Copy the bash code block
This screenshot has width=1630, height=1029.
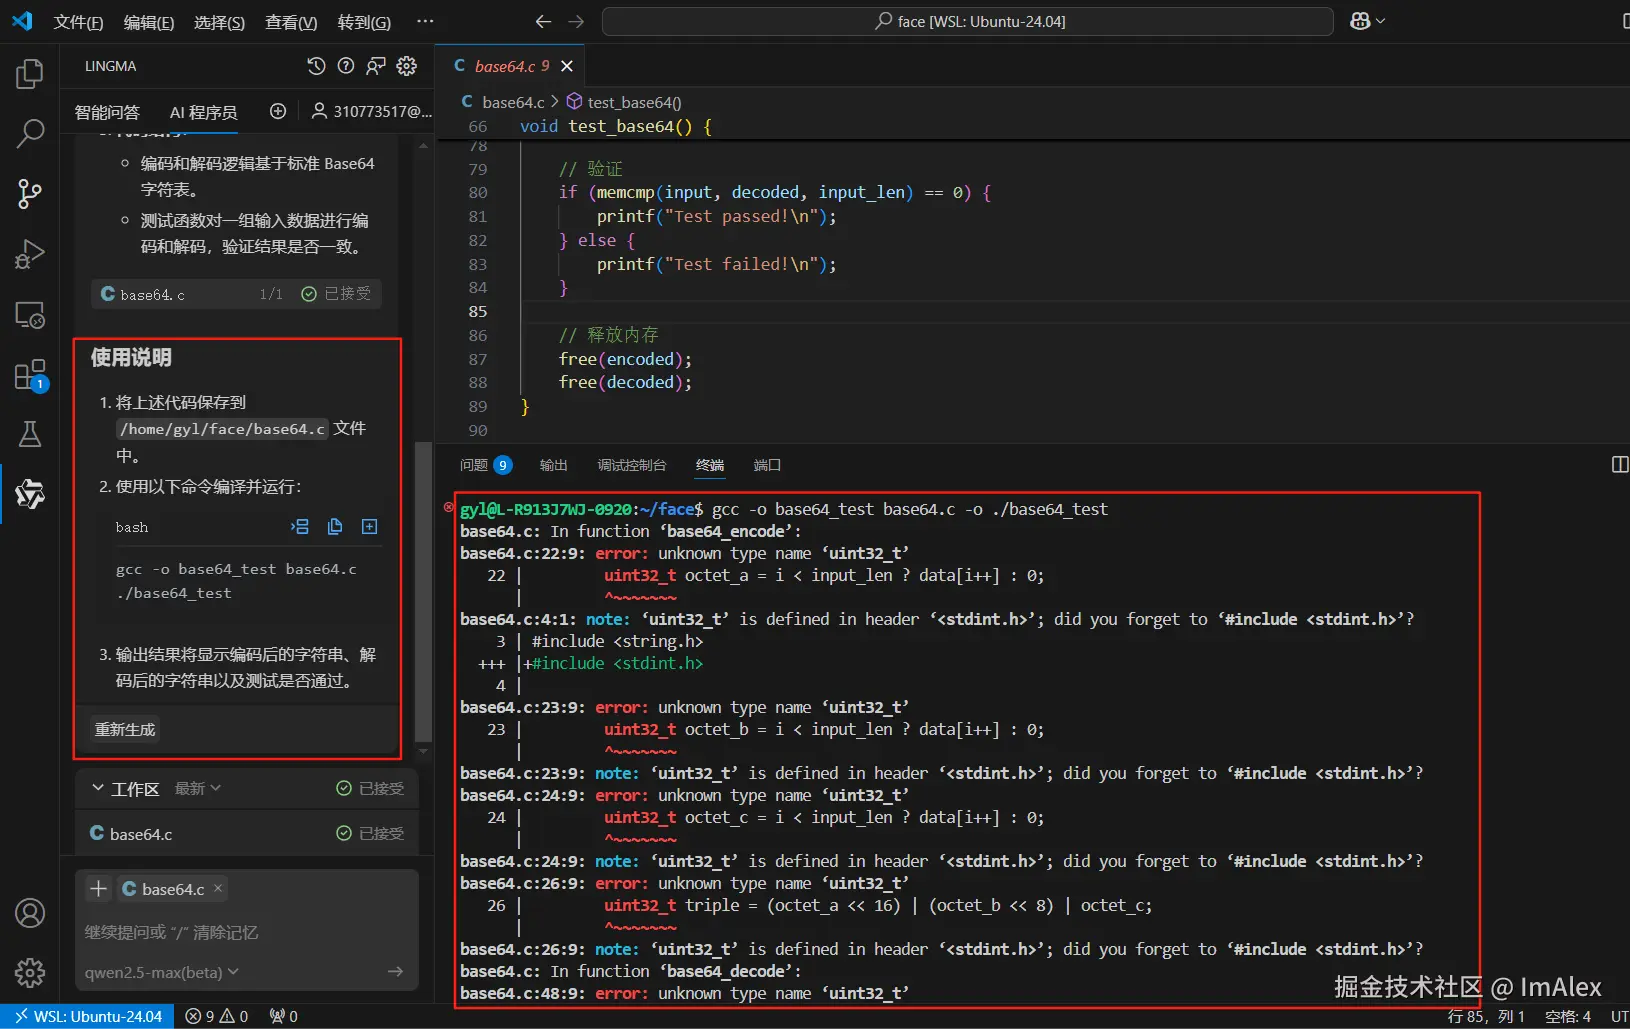335,527
